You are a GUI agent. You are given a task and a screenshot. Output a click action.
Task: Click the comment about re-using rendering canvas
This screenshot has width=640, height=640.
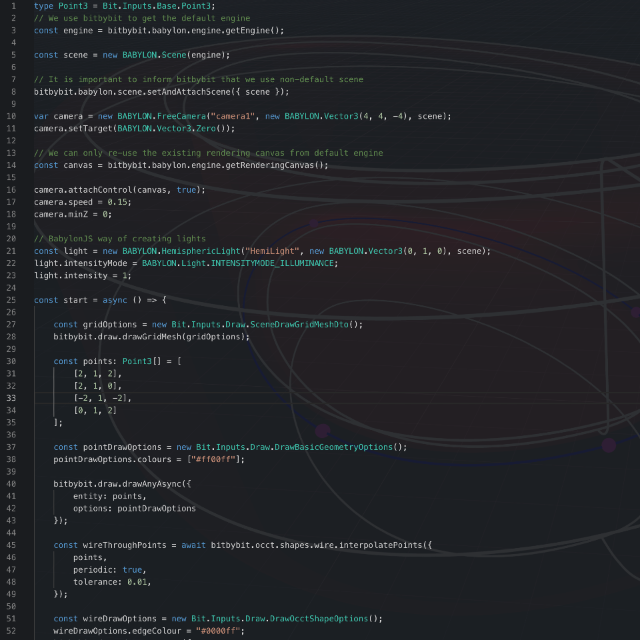click(208, 153)
